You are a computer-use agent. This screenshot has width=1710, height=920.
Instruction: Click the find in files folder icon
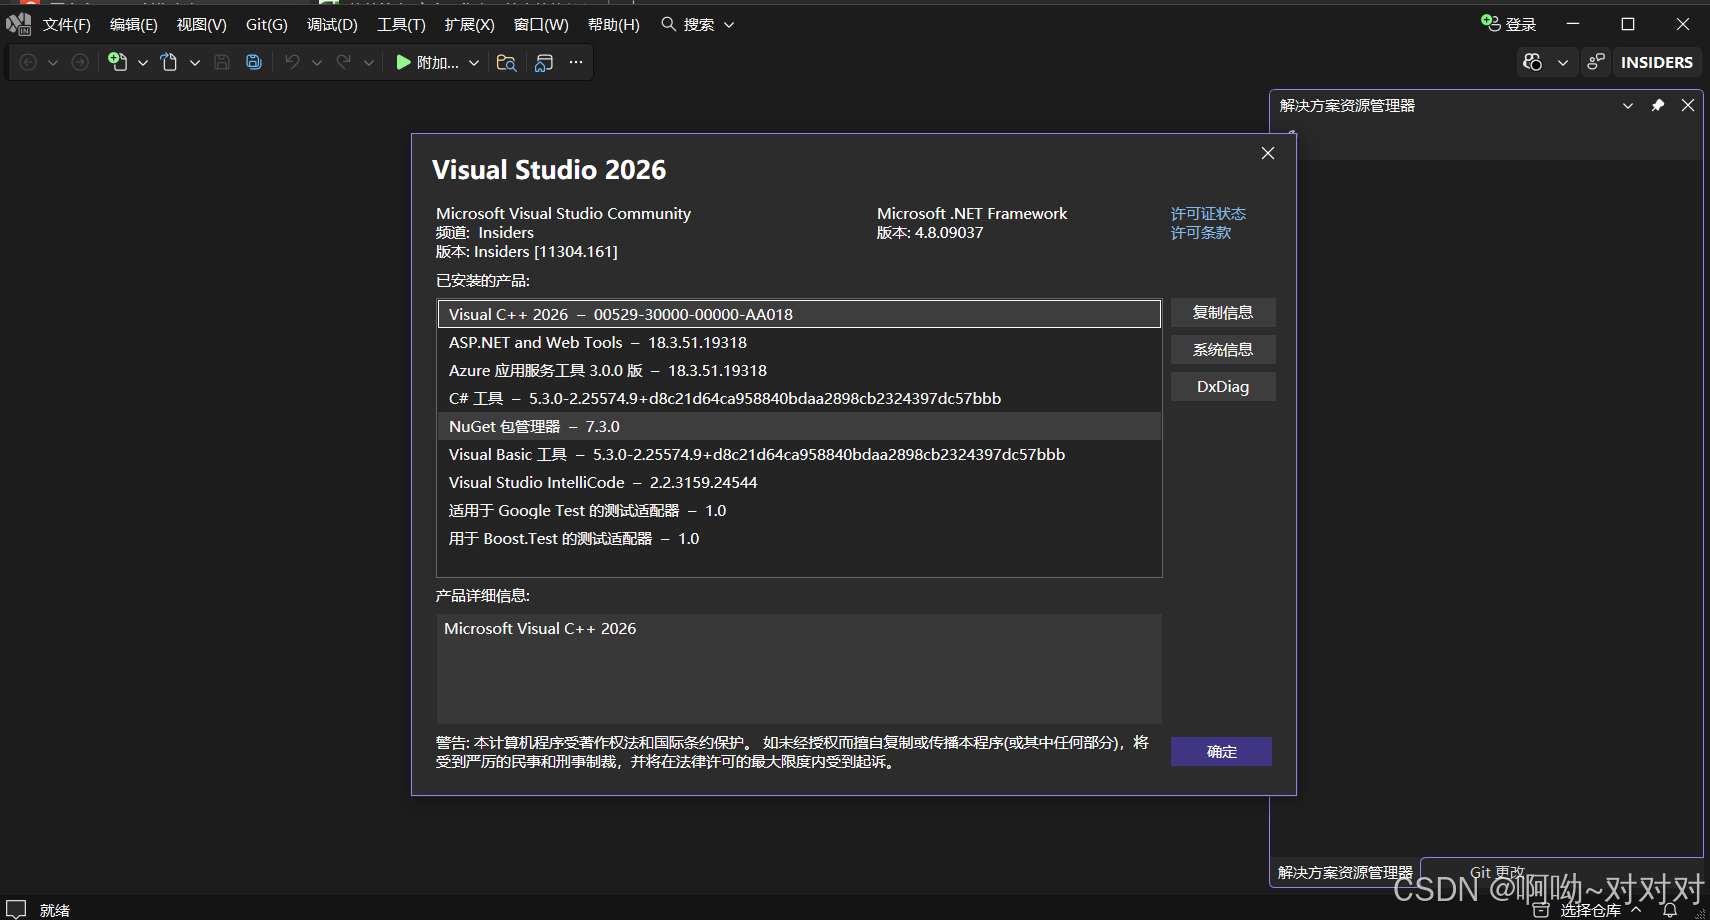[507, 62]
